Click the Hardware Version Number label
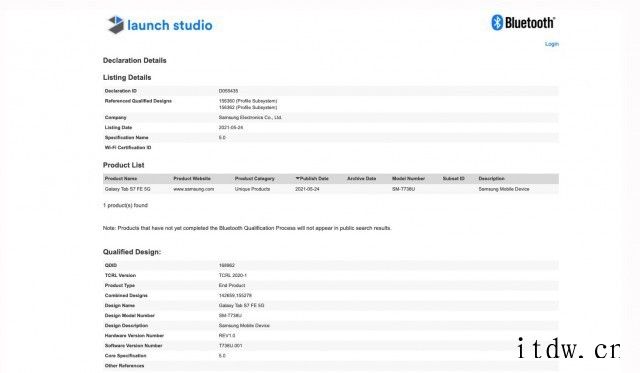 tap(134, 336)
